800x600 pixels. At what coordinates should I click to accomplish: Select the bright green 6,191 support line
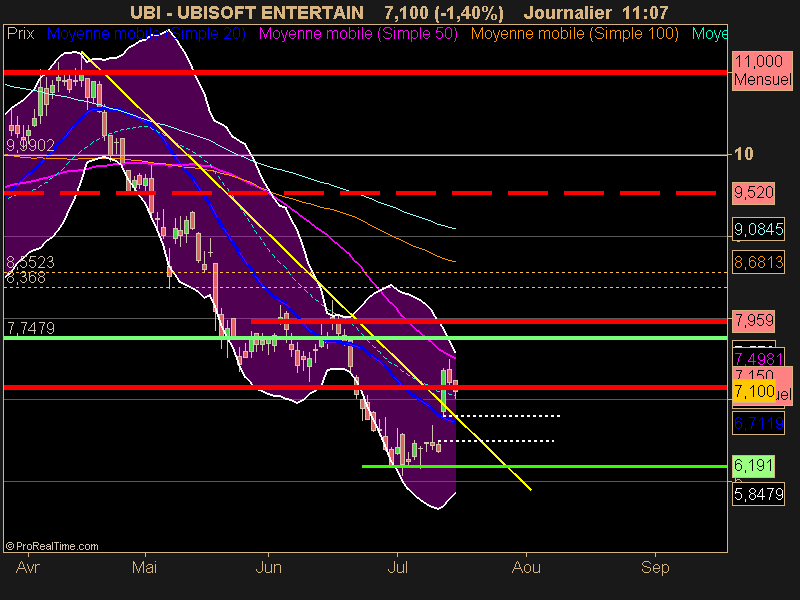544,466
